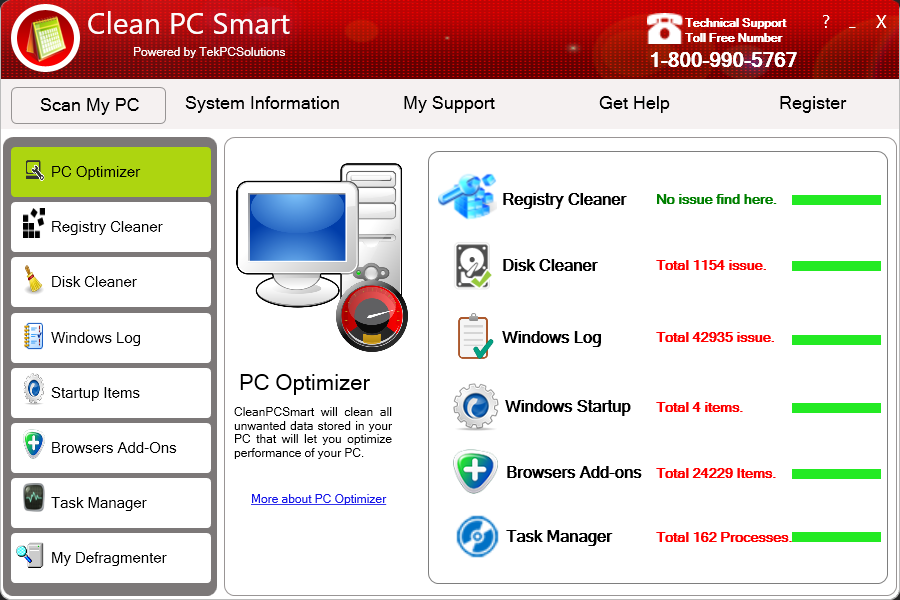Select the Windows Log clipboard icon

pos(474,337)
